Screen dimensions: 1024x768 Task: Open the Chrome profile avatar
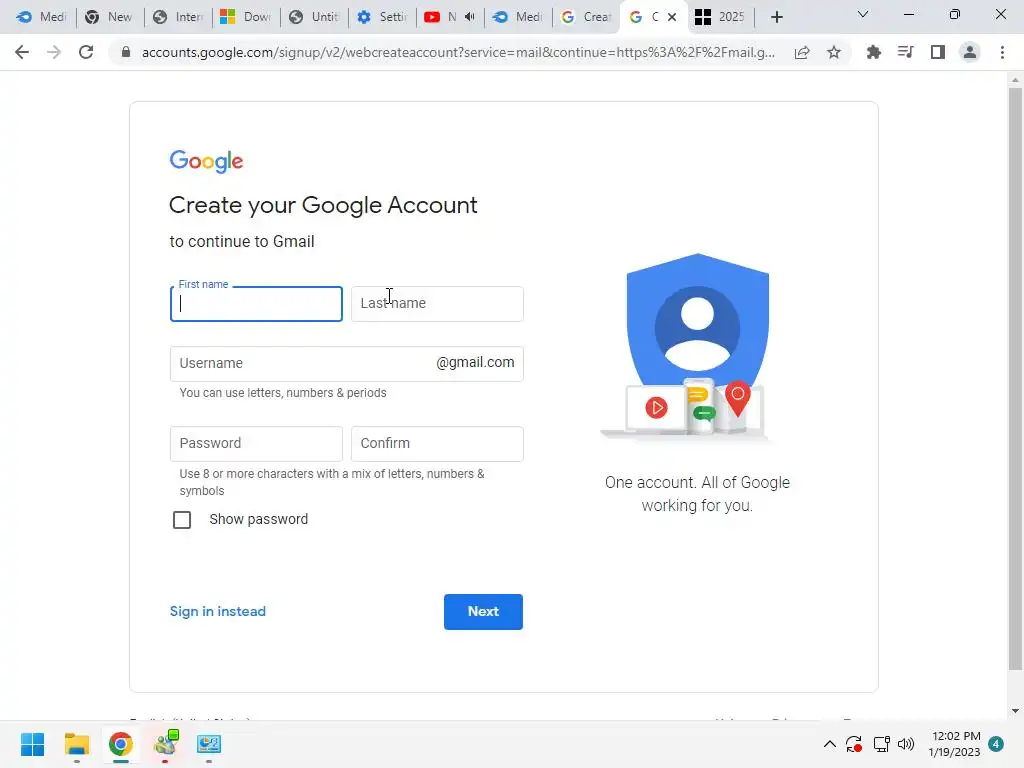click(970, 52)
